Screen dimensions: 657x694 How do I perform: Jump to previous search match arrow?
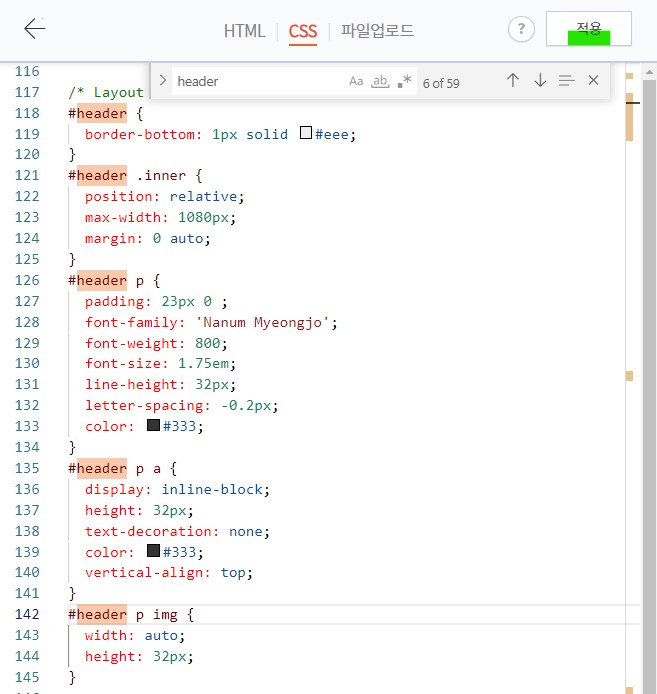pyautogui.click(x=513, y=80)
